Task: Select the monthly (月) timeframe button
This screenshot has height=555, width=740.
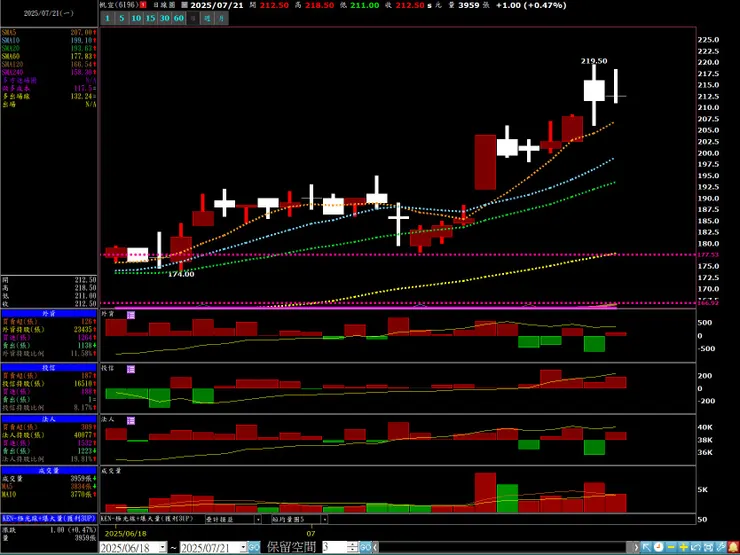Action: pyautogui.click(x=221, y=18)
